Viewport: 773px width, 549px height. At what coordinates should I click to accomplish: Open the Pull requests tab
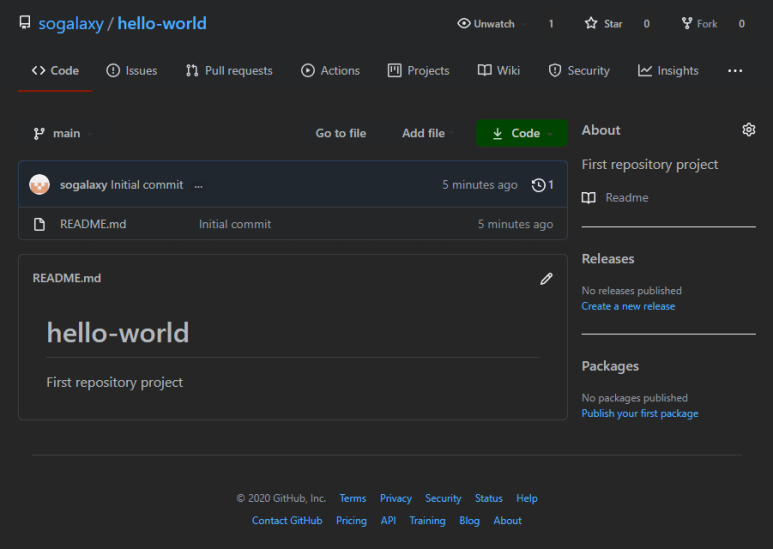tap(229, 70)
